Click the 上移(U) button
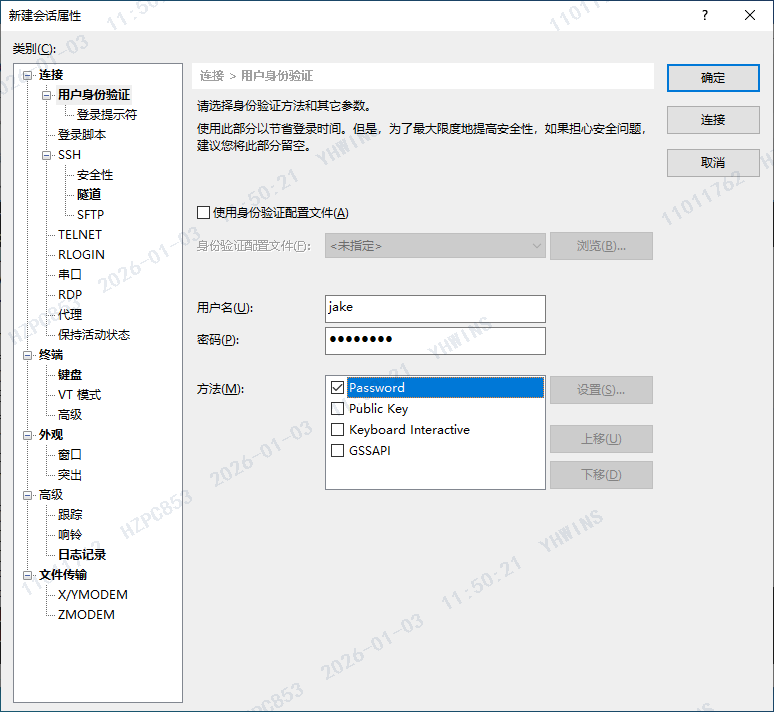This screenshot has height=712, width=774. pos(601,439)
